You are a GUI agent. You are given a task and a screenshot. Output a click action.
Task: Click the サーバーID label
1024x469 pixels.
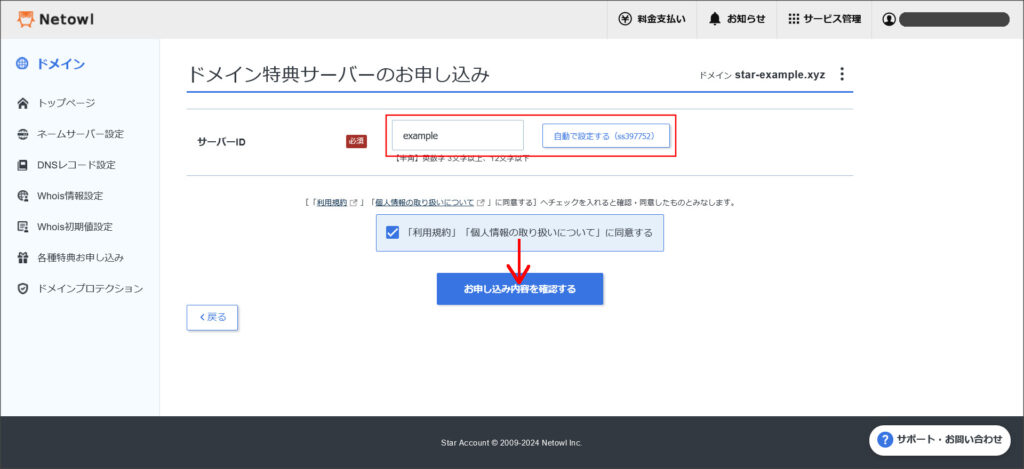click(x=221, y=141)
